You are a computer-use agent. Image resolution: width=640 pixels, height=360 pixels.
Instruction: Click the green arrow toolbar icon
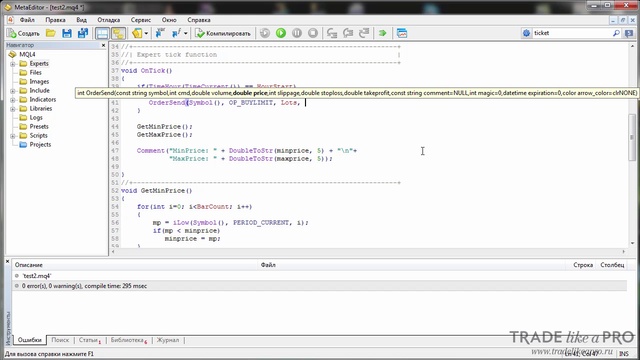382,33
